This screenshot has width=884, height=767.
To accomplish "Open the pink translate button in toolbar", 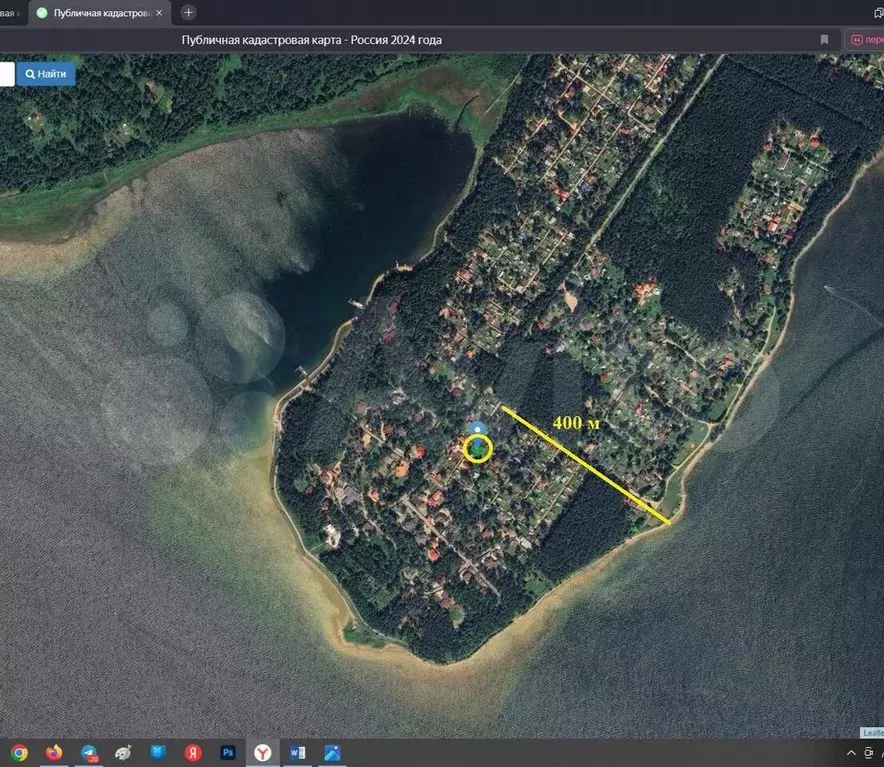I will point(865,40).
